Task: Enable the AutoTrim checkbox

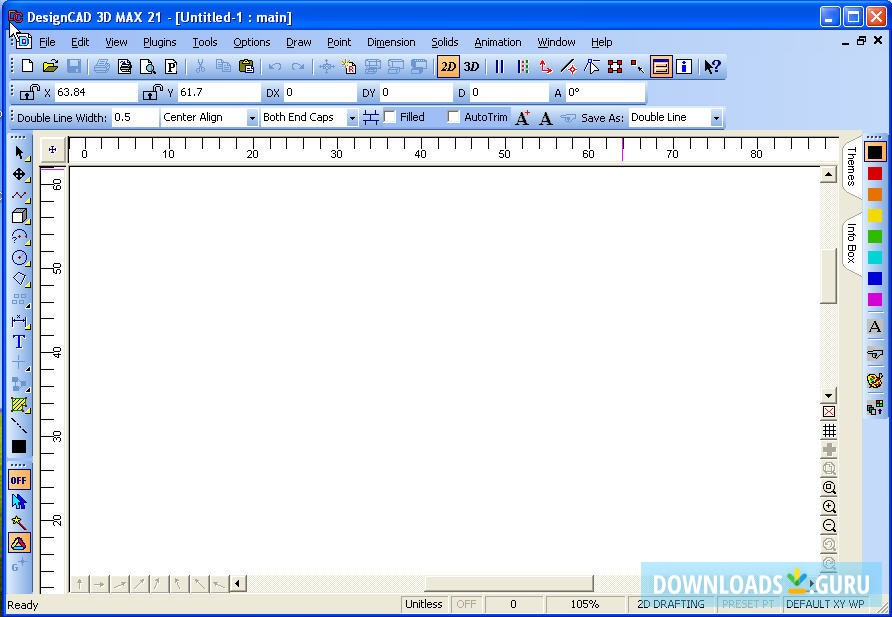Action: (x=453, y=117)
